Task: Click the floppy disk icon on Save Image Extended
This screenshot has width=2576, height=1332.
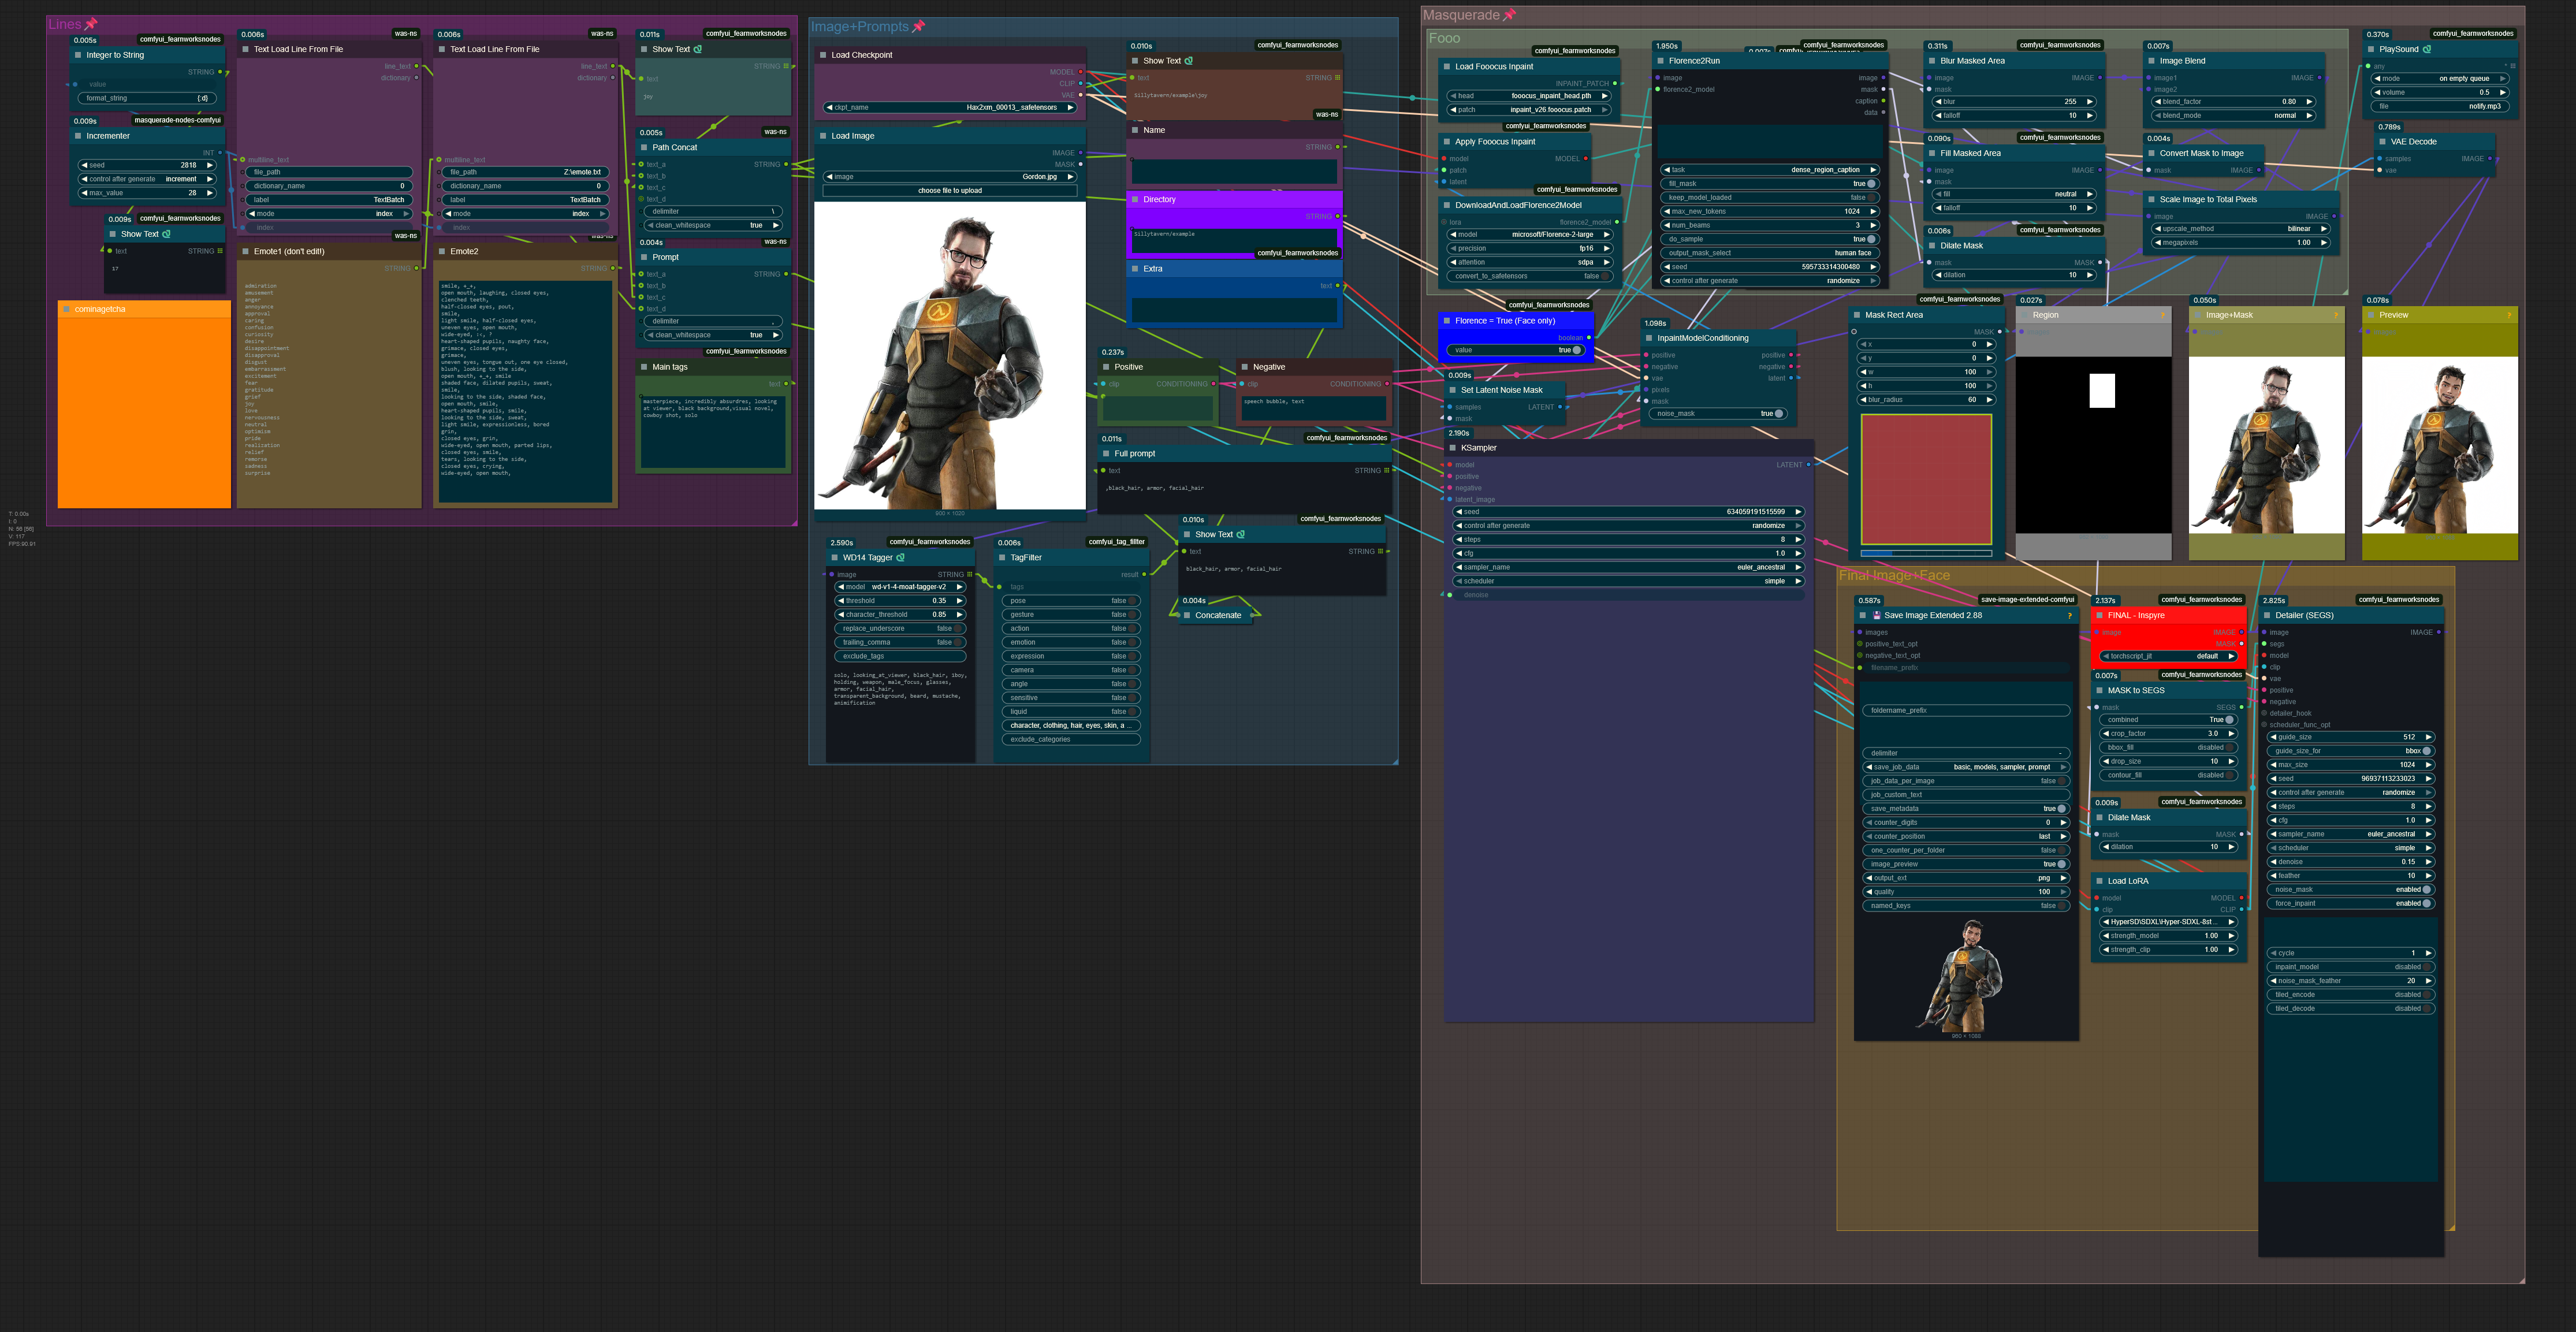Action: click(x=1877, y=615)
